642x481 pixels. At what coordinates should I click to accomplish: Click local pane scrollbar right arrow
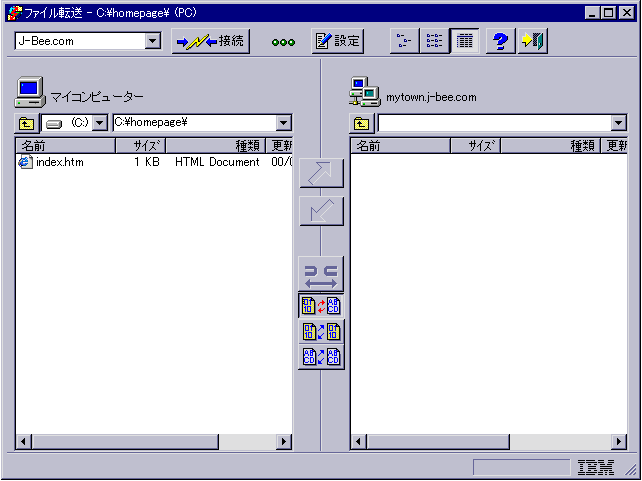point(283,442)
